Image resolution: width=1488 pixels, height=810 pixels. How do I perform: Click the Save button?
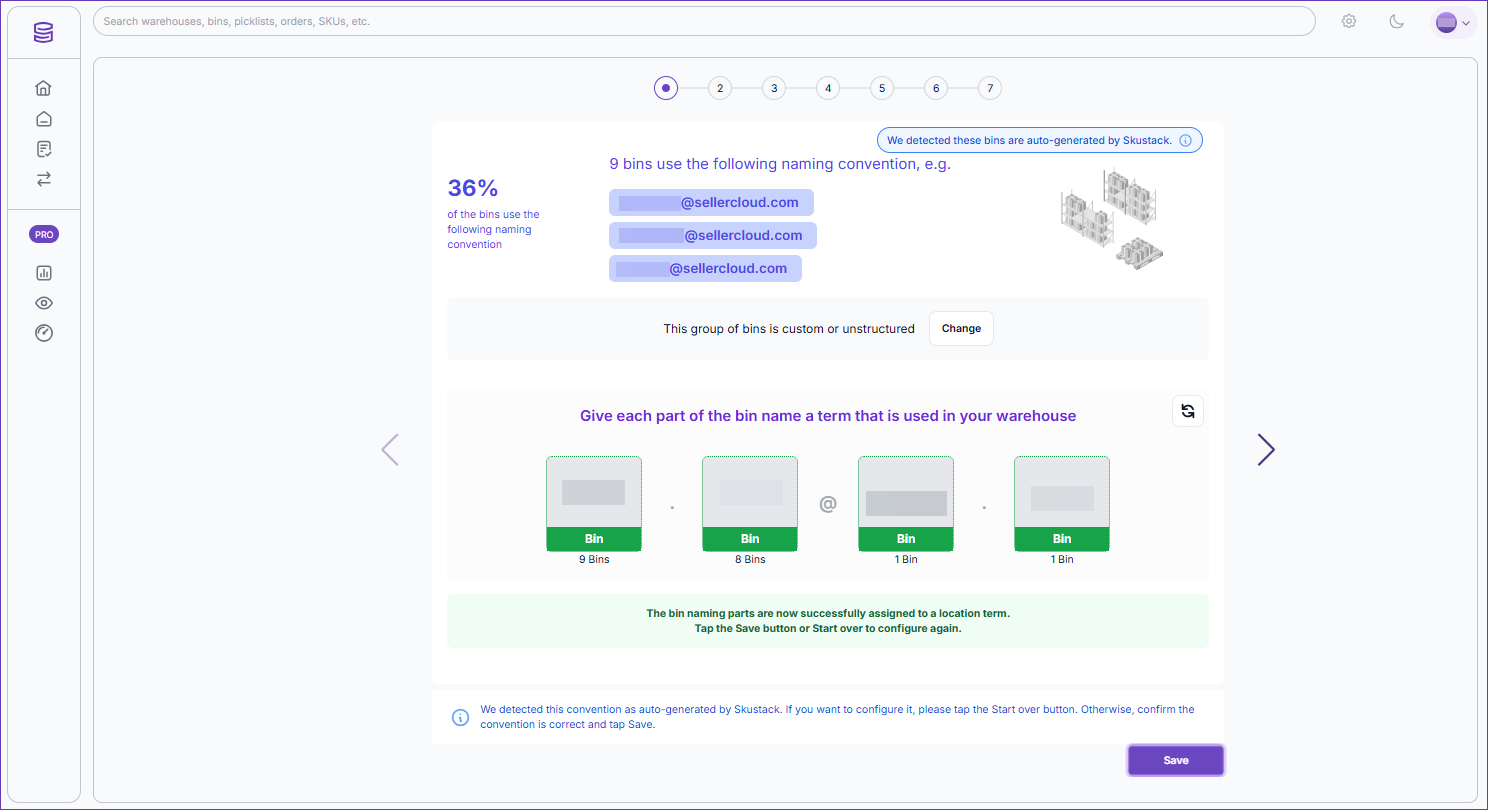click(1176, 760)
